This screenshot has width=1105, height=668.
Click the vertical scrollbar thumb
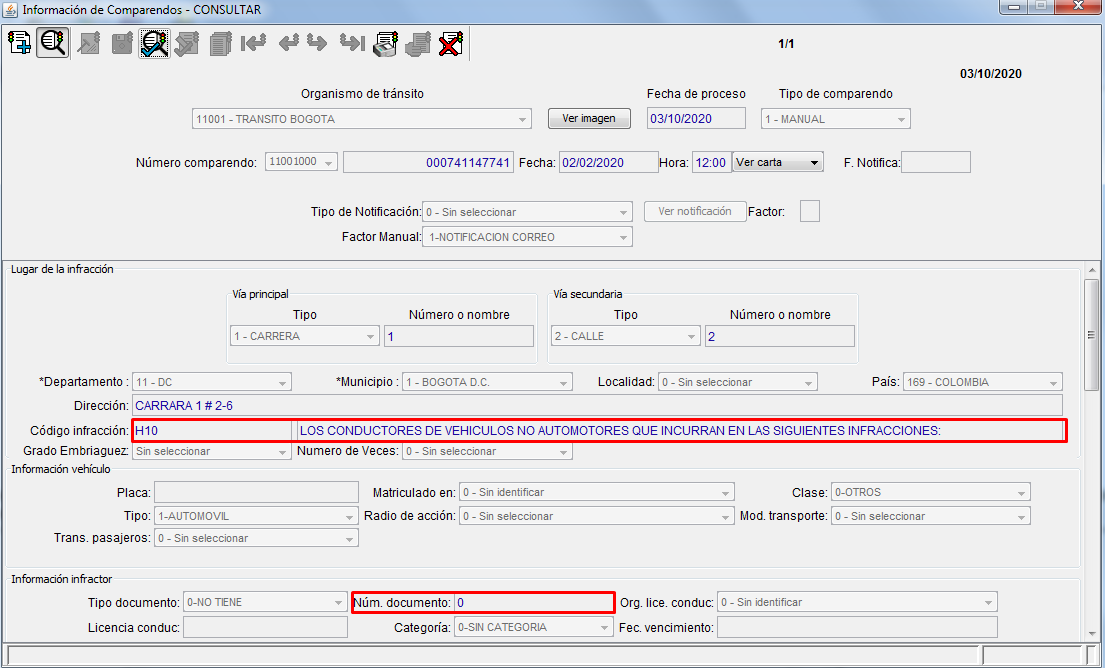coord(1092,335)
